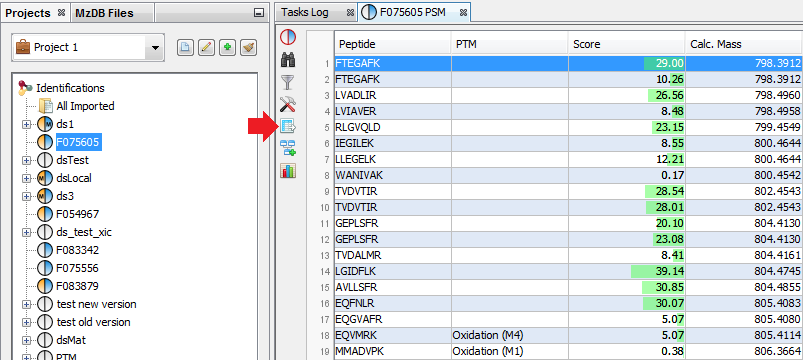Expand the ds1 tree node

(27, 124)
